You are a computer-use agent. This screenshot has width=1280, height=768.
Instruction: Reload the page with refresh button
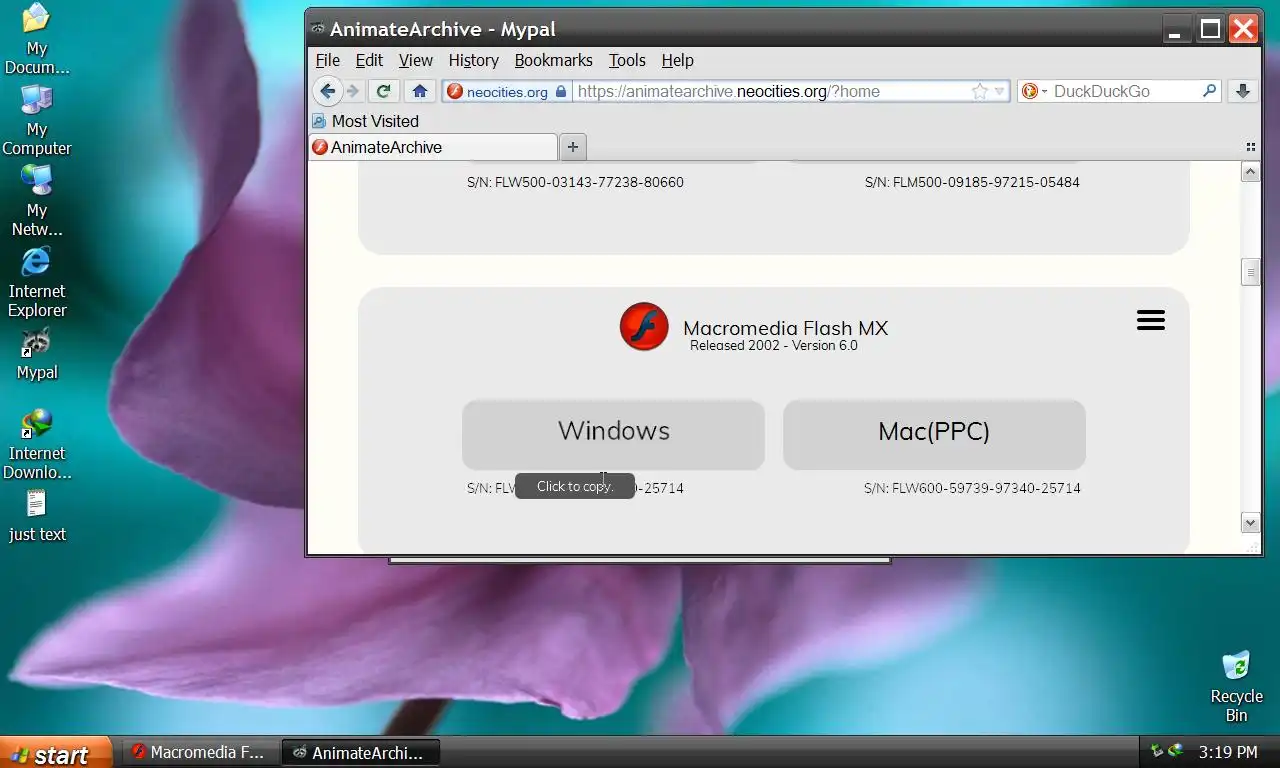click(383, 91)
